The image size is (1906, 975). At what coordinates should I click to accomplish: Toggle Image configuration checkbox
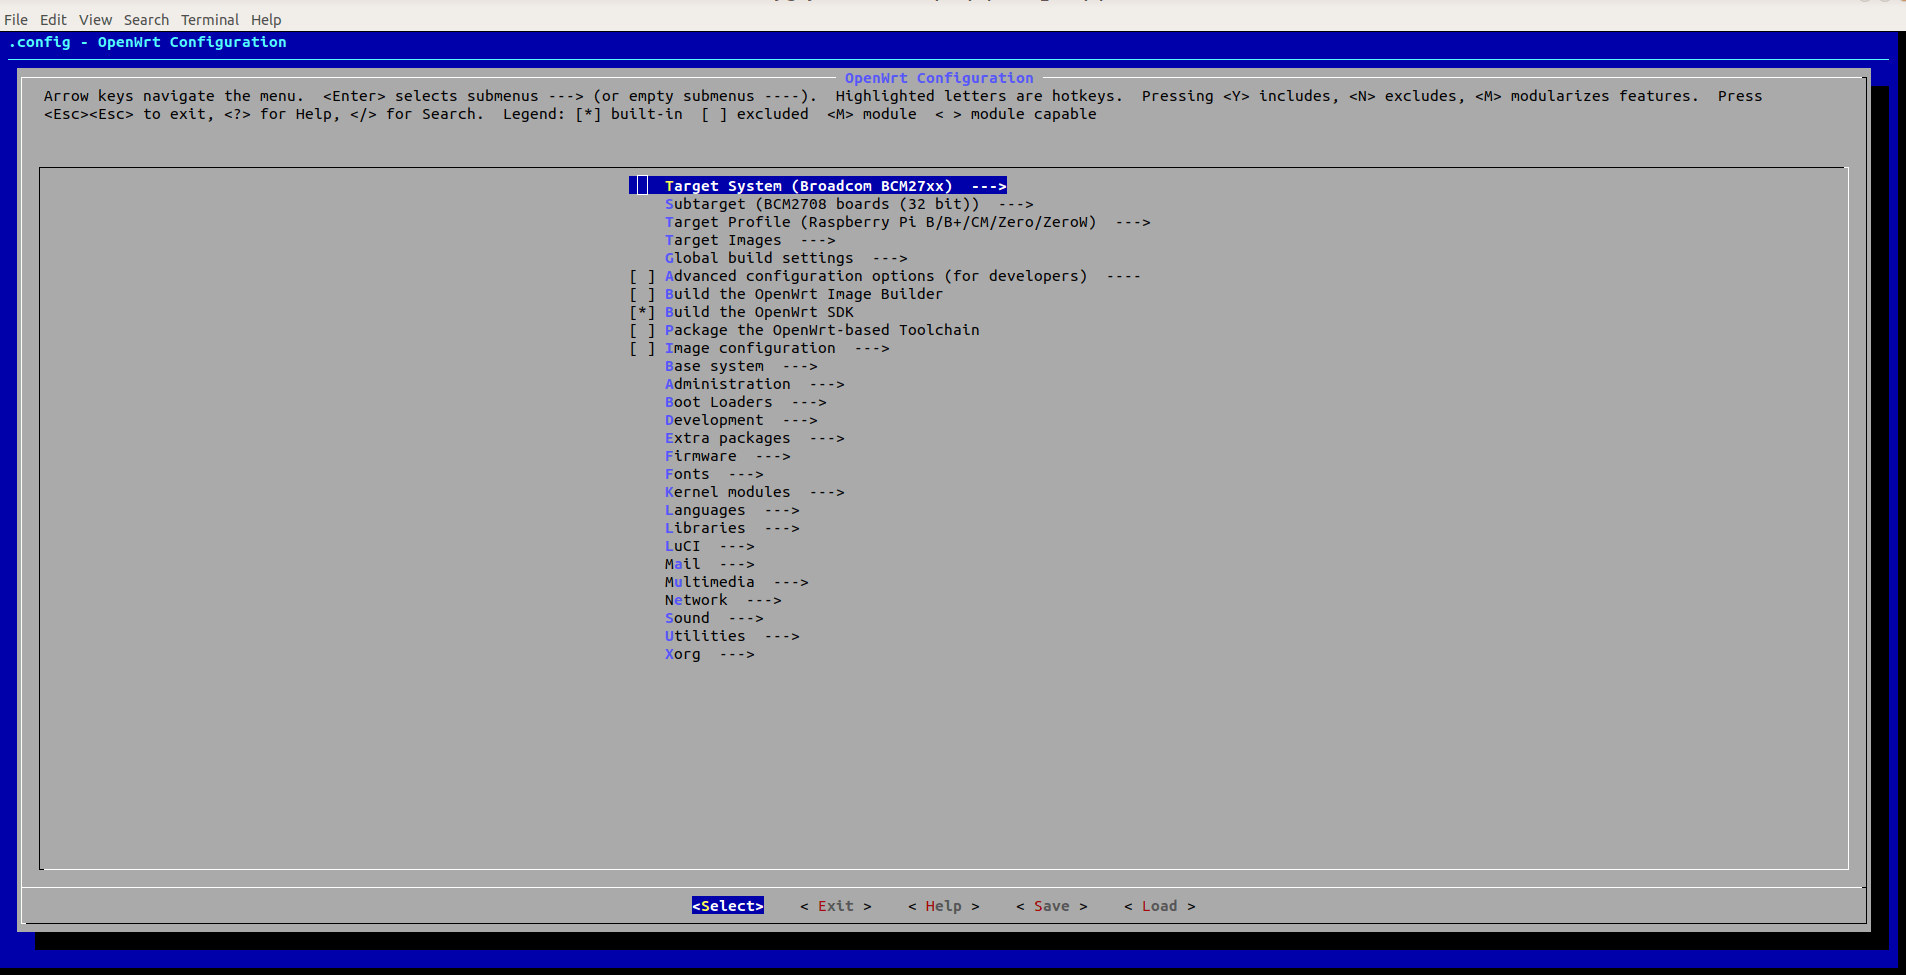click(x=642, y=348)
